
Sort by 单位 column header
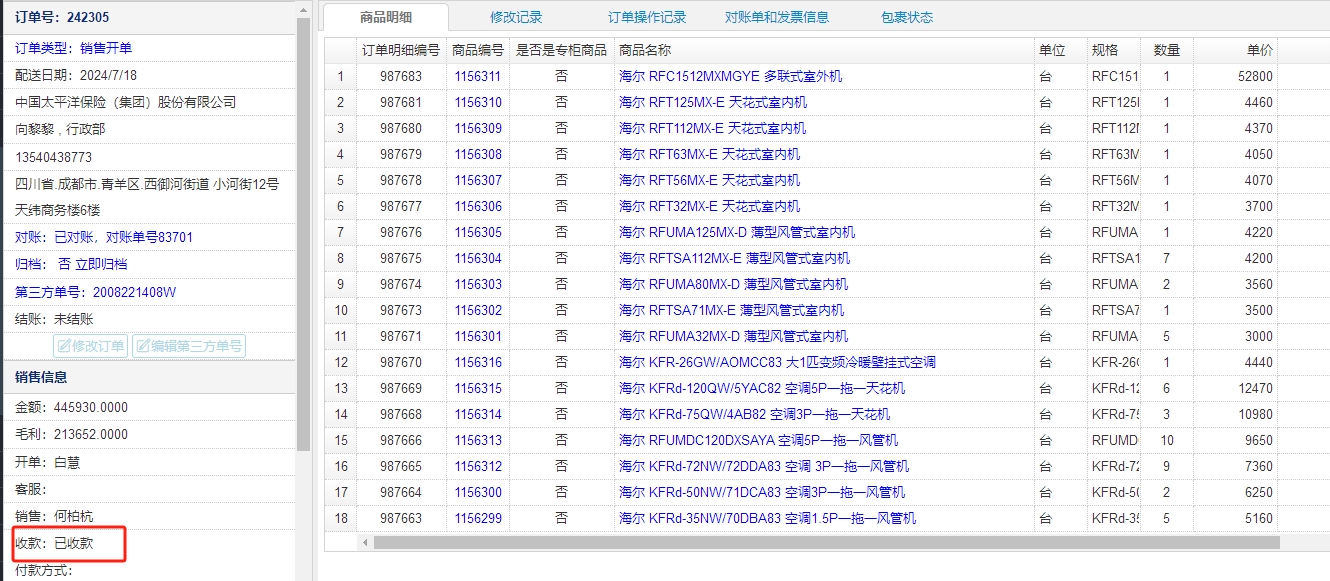tap(1061, 50)
